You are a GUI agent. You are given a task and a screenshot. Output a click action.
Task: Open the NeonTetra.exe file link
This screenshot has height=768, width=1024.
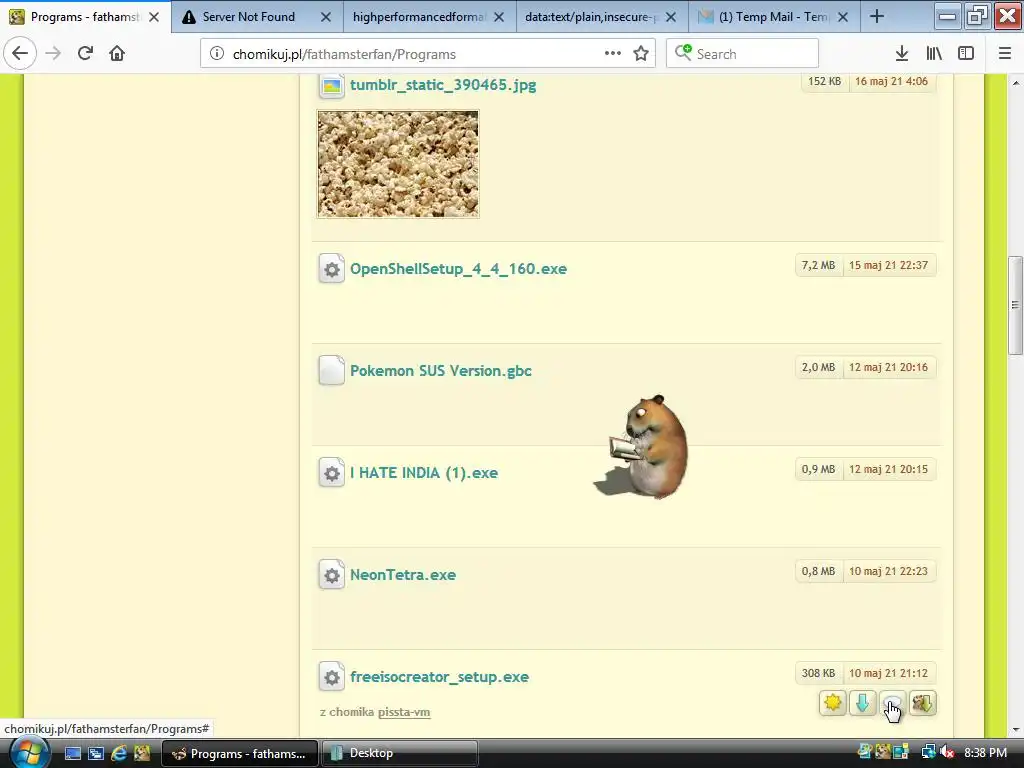click(403, 575)
